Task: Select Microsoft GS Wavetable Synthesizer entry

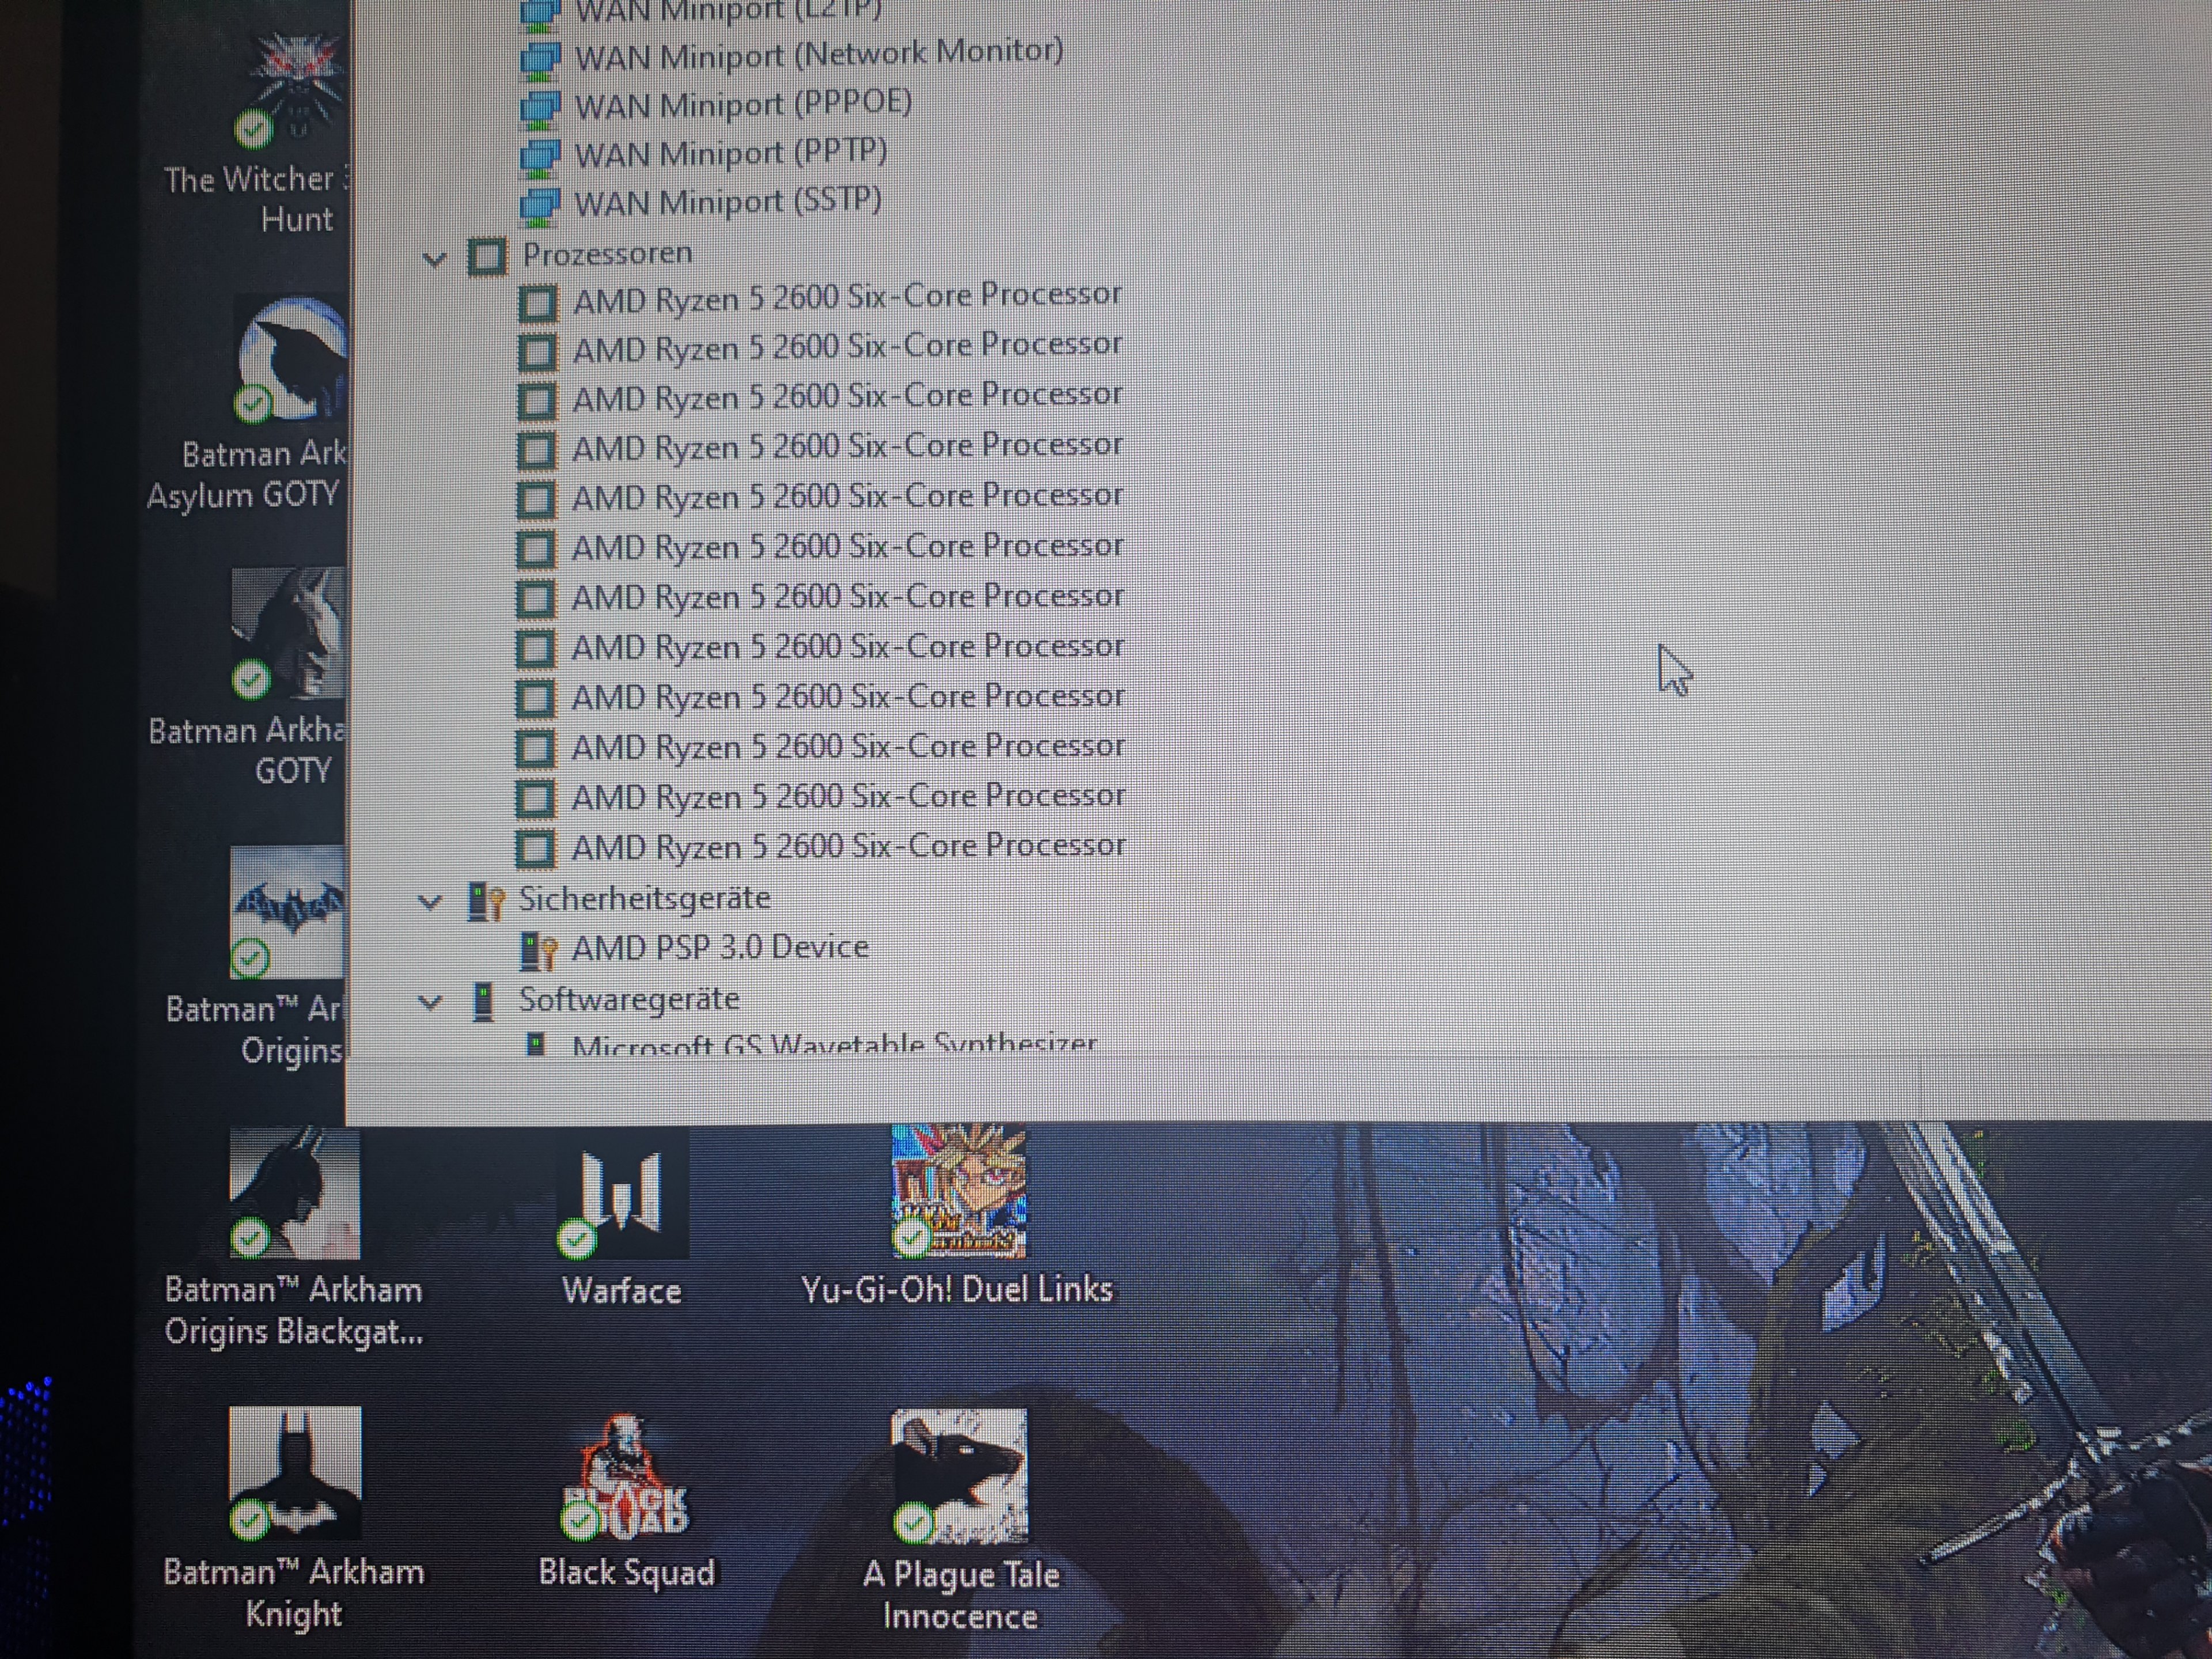Action: pyautogui.click(x=833, y=1045)
